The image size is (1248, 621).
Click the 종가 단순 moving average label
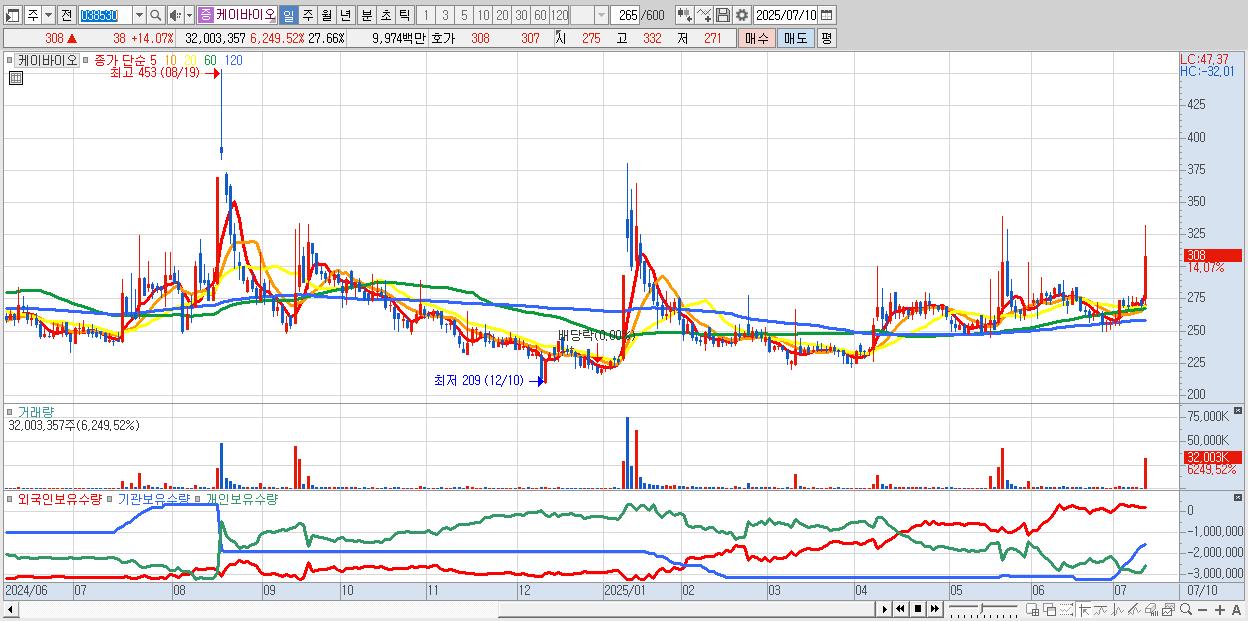[120, 60]
